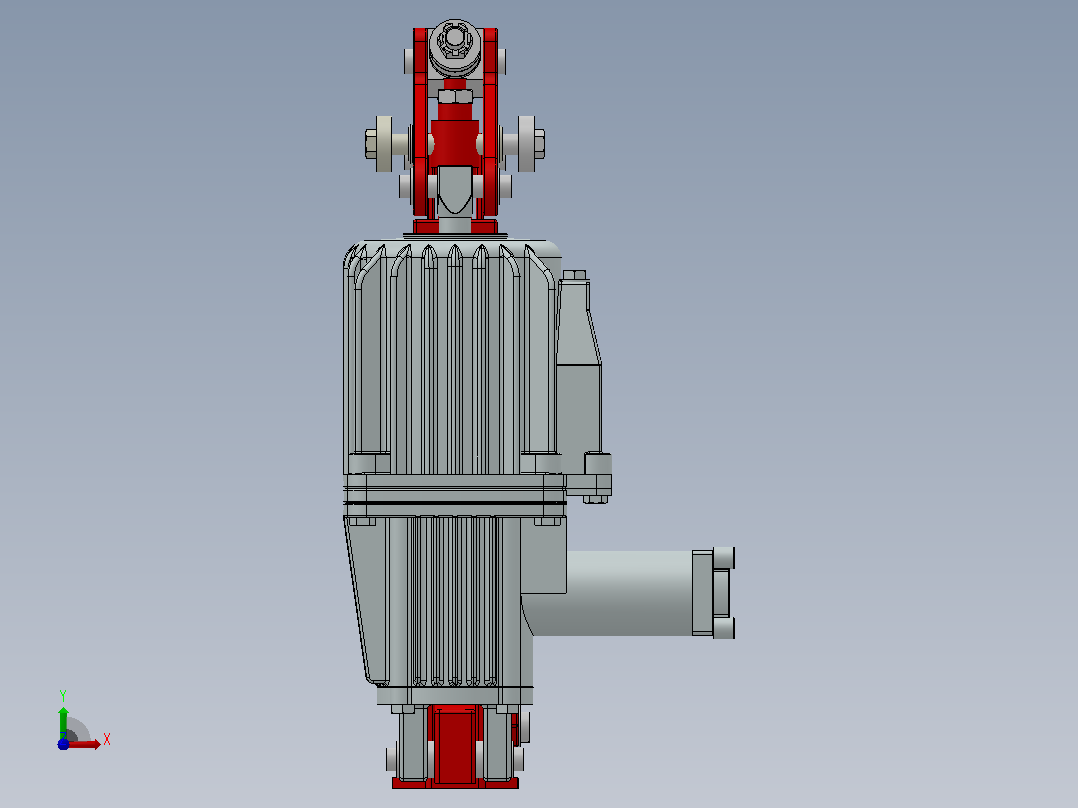Select the left large round washer on pin
The width and height of the screenshot is (1078, 808).
(x=384, y=144)
